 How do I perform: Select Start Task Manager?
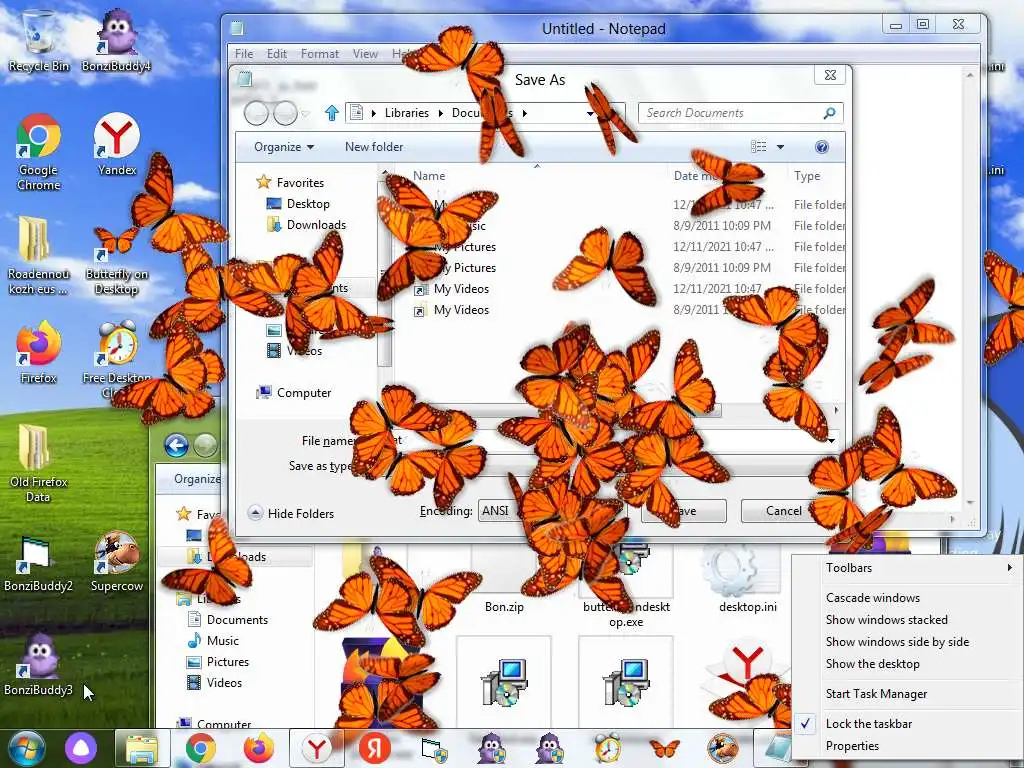pos(906,694)
